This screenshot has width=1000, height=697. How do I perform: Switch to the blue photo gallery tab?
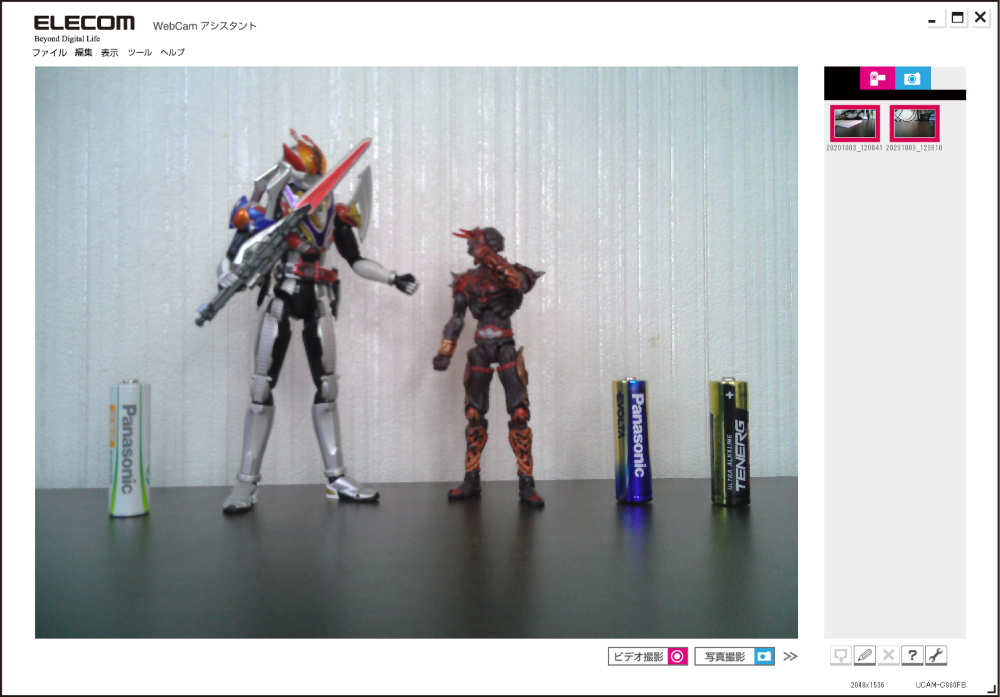913,78
